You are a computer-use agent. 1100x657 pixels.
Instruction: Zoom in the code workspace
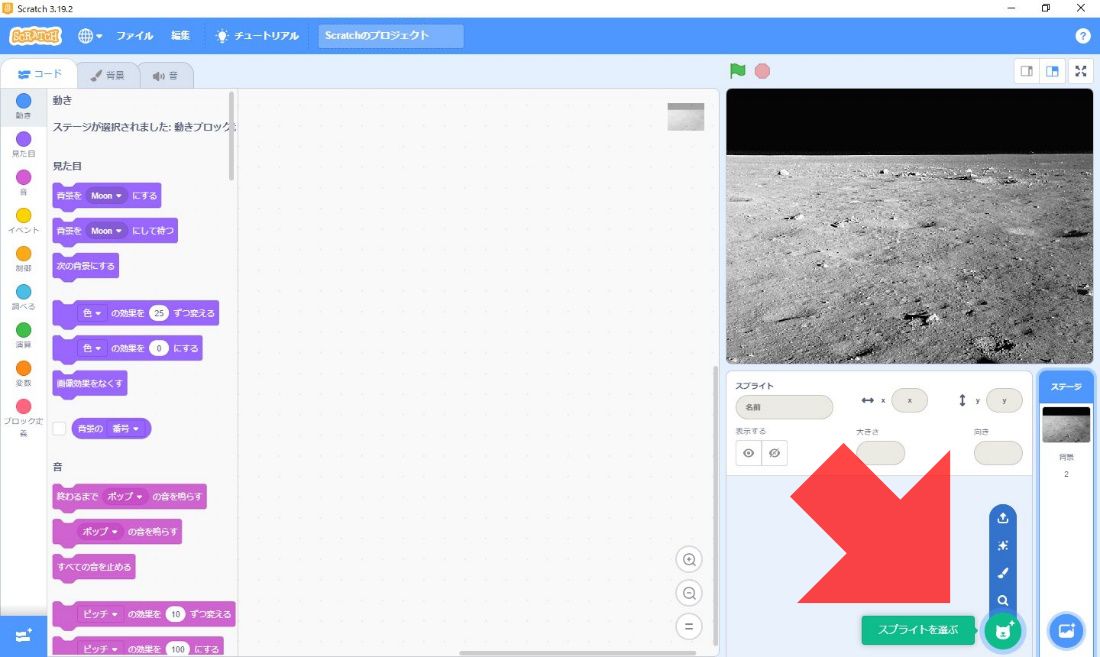[689, 560]
